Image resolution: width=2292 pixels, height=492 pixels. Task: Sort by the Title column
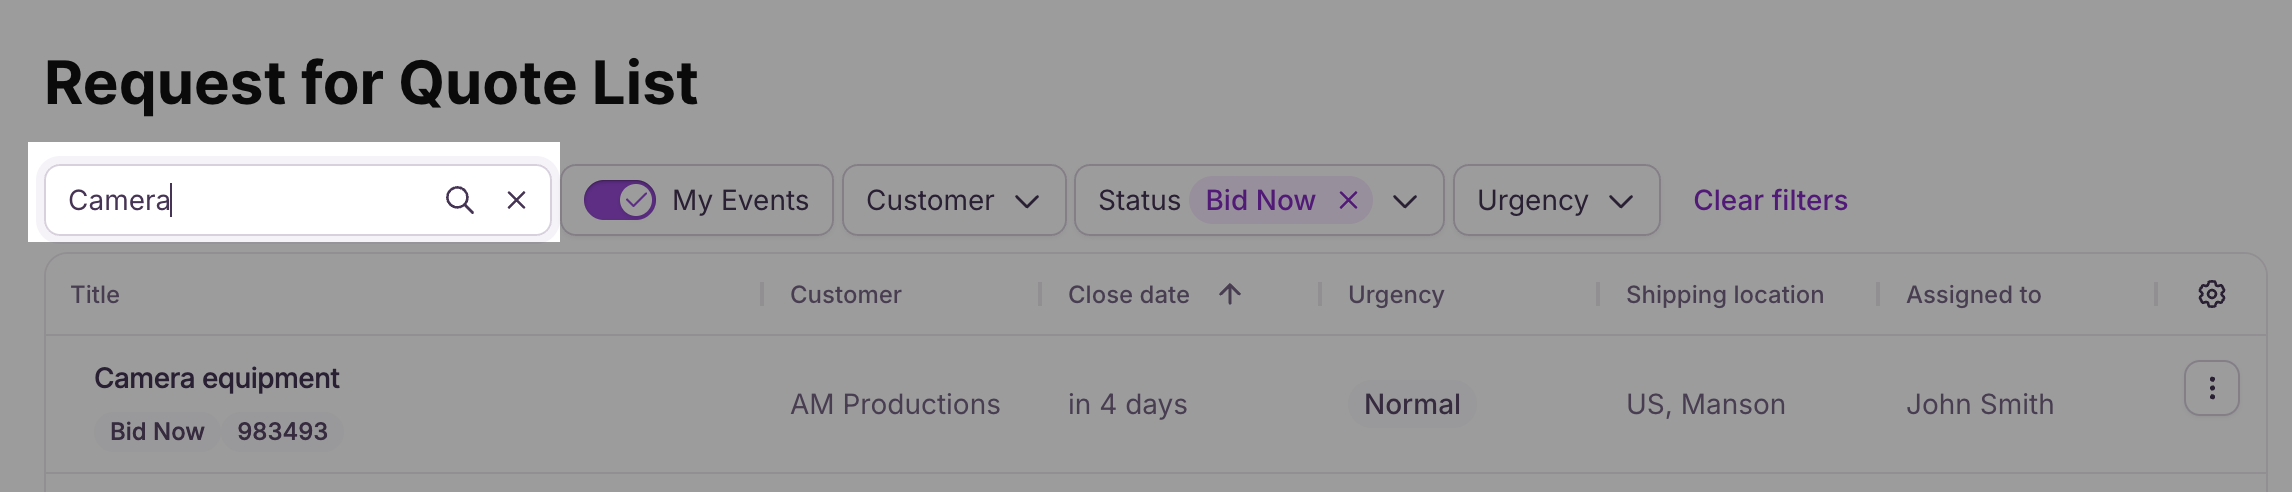point(95,294)
